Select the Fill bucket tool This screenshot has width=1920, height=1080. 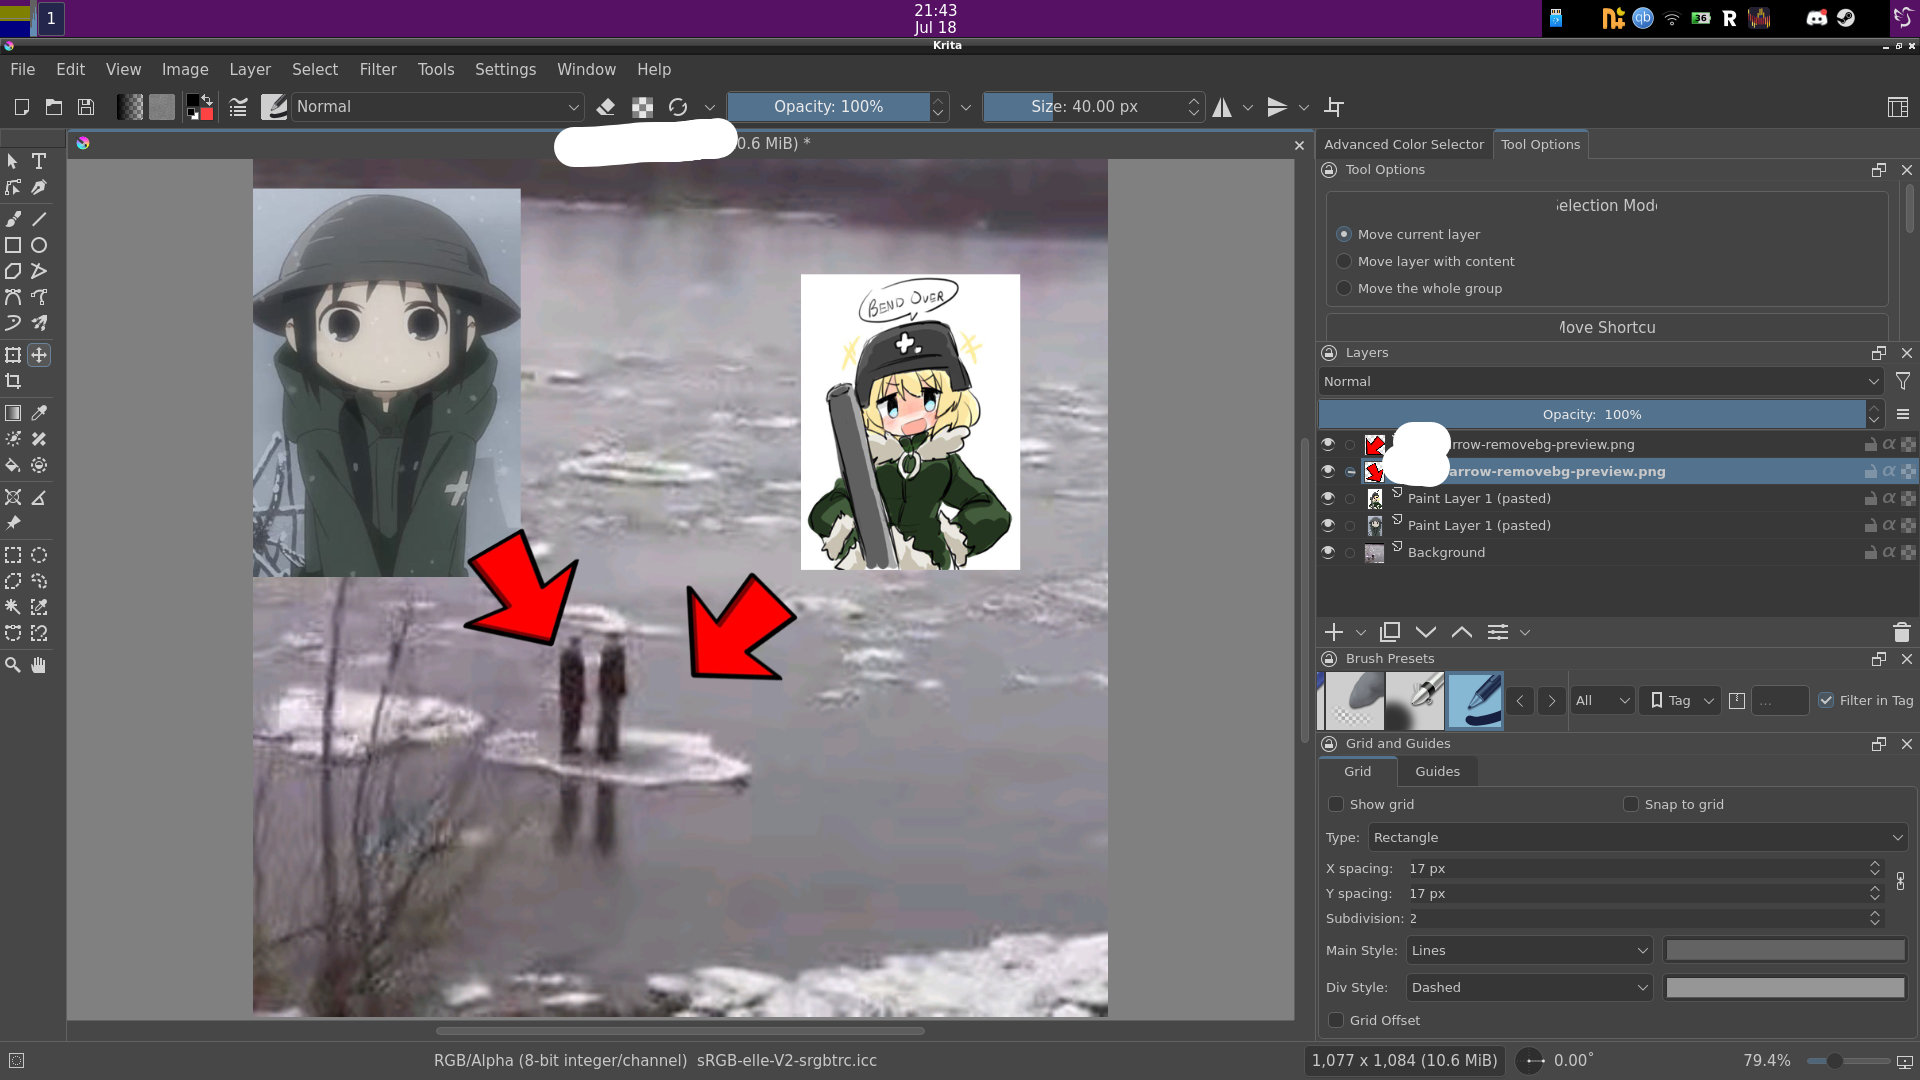click(13, 465)
